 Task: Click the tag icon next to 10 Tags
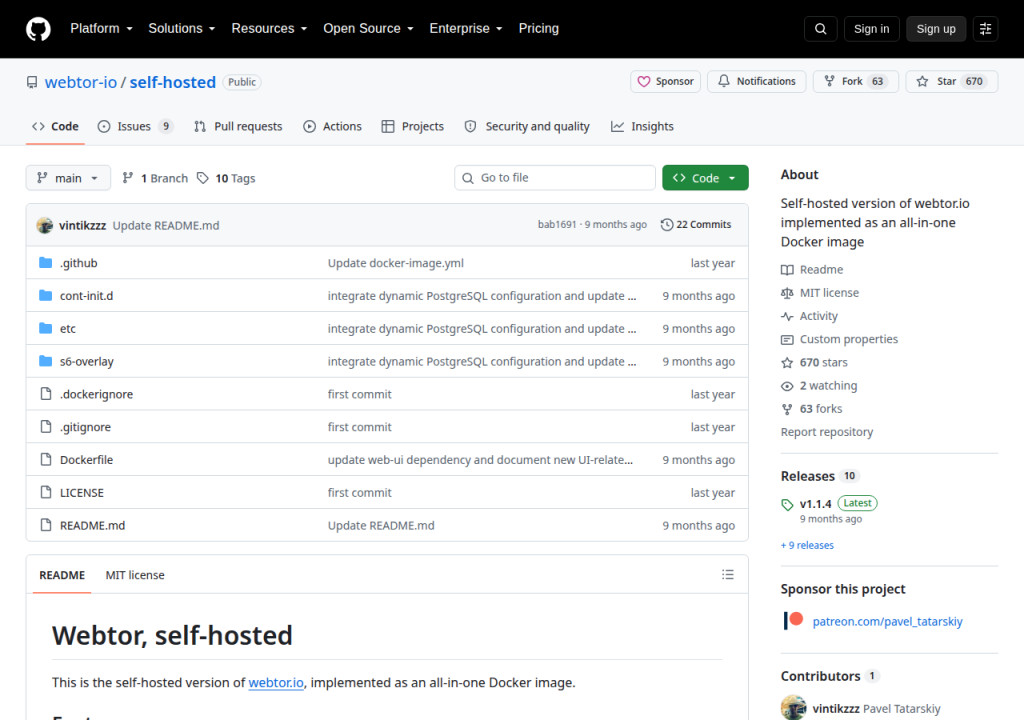tap(203, 178)
